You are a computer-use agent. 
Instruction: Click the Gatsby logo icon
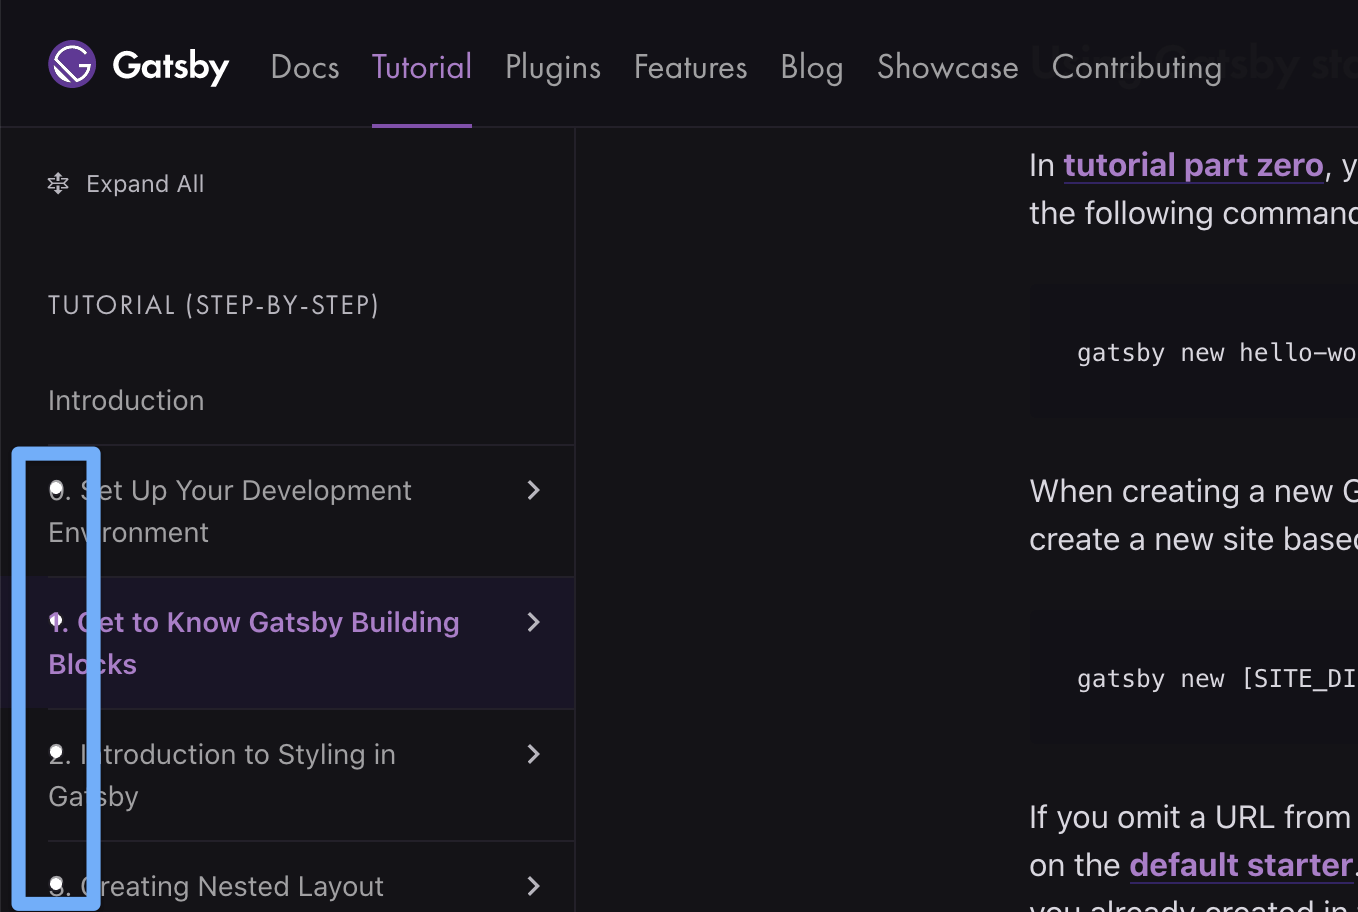click(x=71, y=64)
